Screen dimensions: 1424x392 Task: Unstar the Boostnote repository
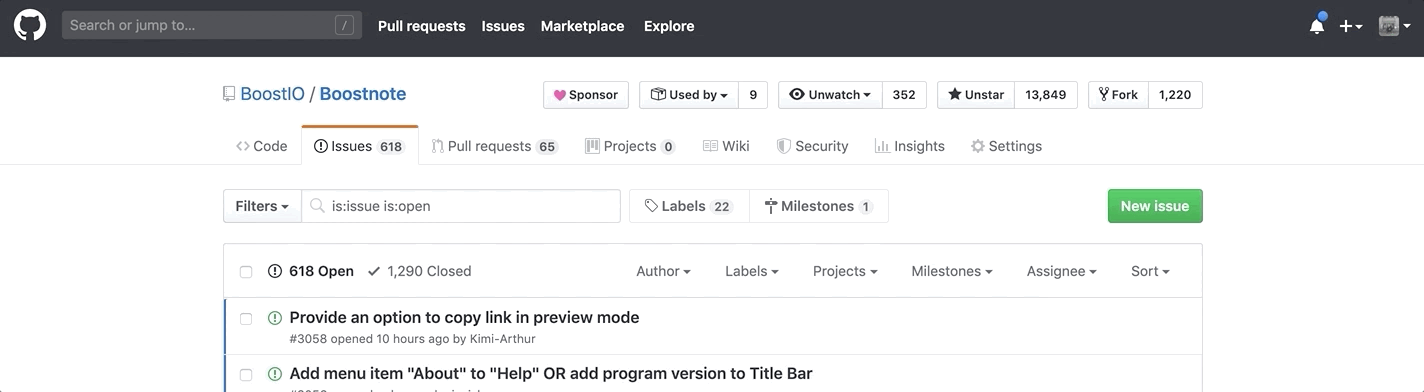[976, 95]
